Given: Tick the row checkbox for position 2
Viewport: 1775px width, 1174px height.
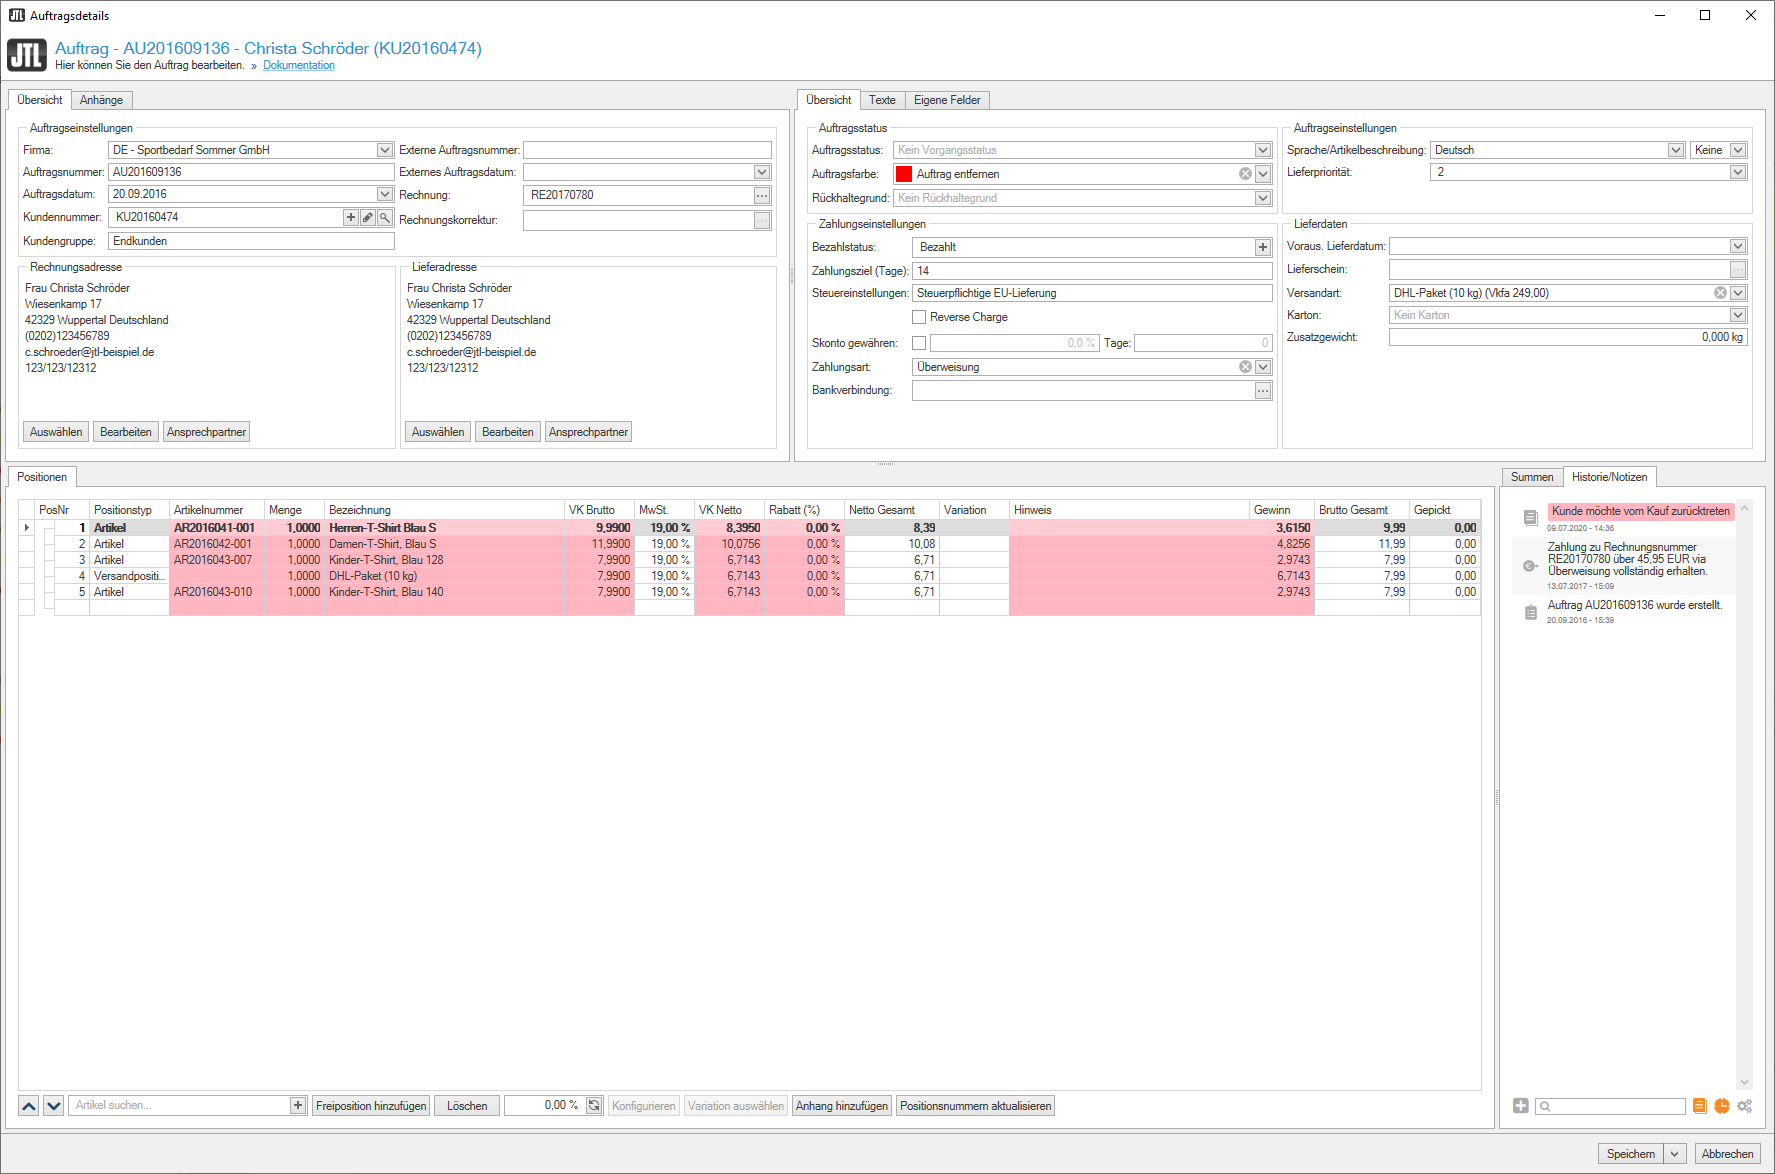Looking at the screenshot, I should pyautogui.click(x=49, y=544).
